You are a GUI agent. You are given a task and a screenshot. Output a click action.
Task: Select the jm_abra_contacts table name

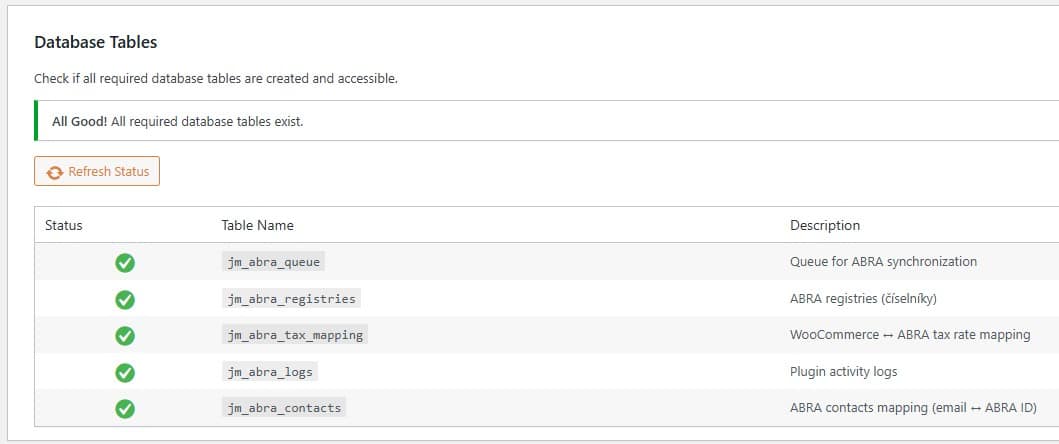(284, 408)
